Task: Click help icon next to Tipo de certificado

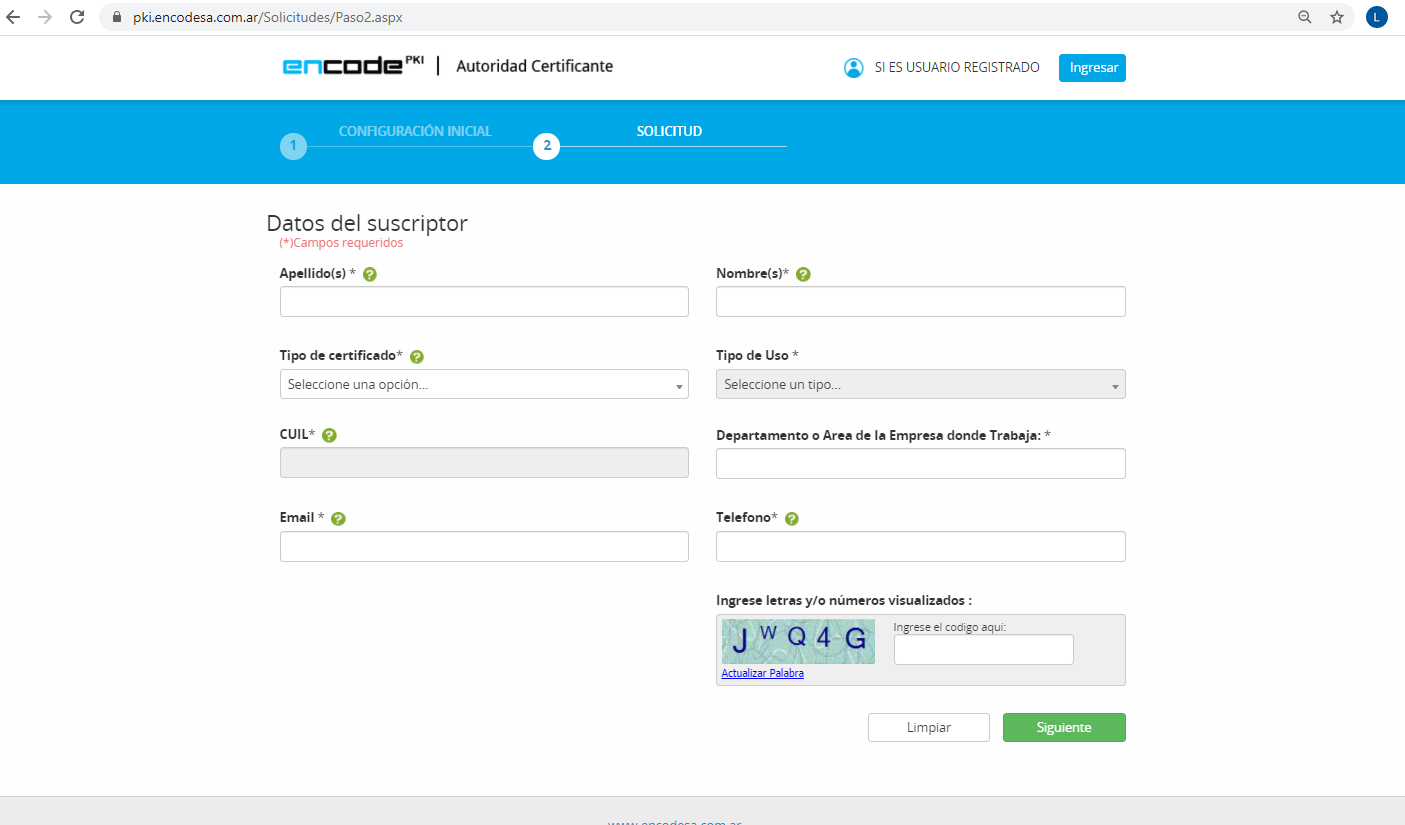Action: (x=417, y=357)
